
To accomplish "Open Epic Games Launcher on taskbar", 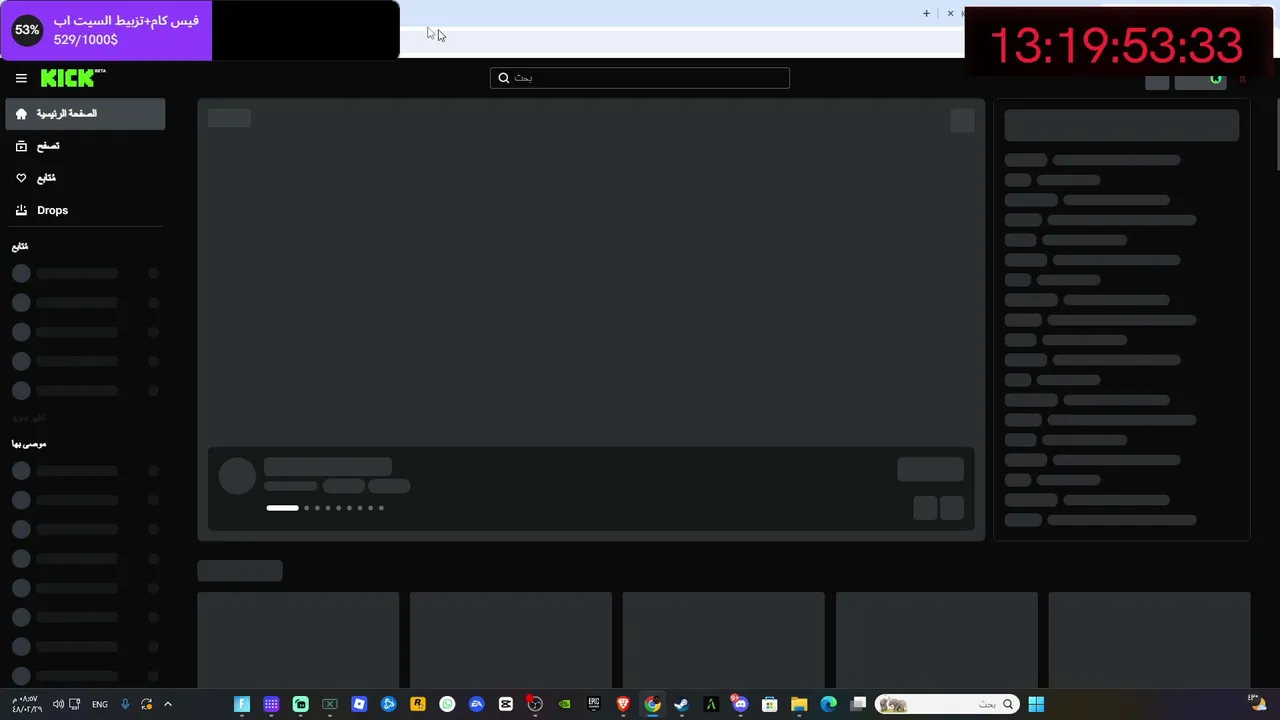I will tap(594, 704).
